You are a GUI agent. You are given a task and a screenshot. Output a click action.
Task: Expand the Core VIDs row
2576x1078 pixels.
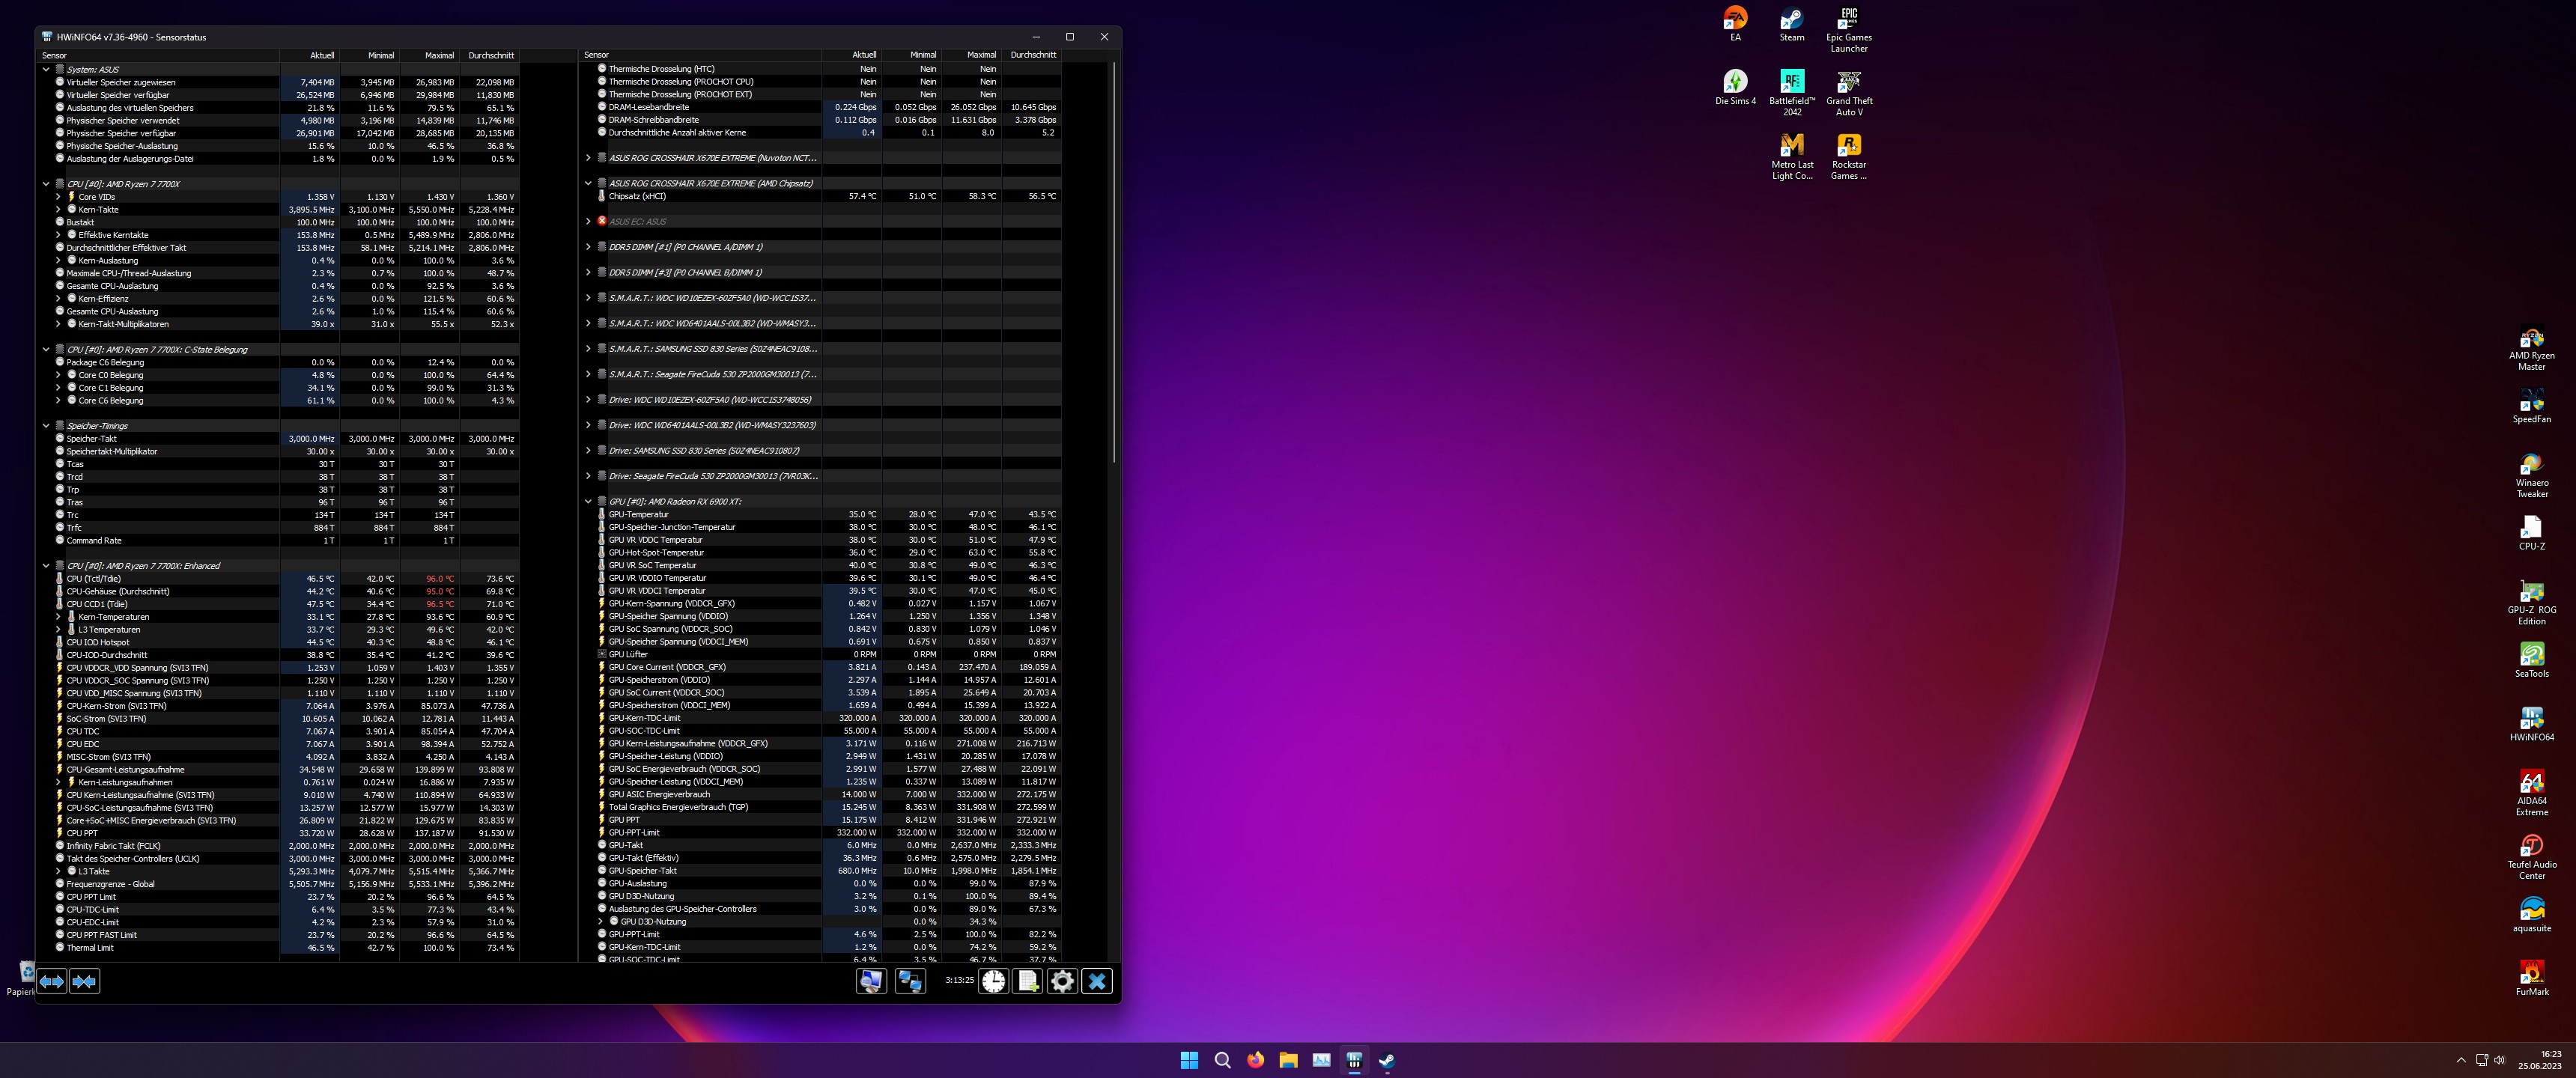[58, 197]
